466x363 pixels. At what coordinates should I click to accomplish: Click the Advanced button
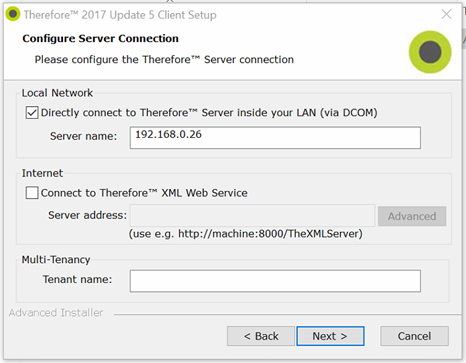click(412, 216)
